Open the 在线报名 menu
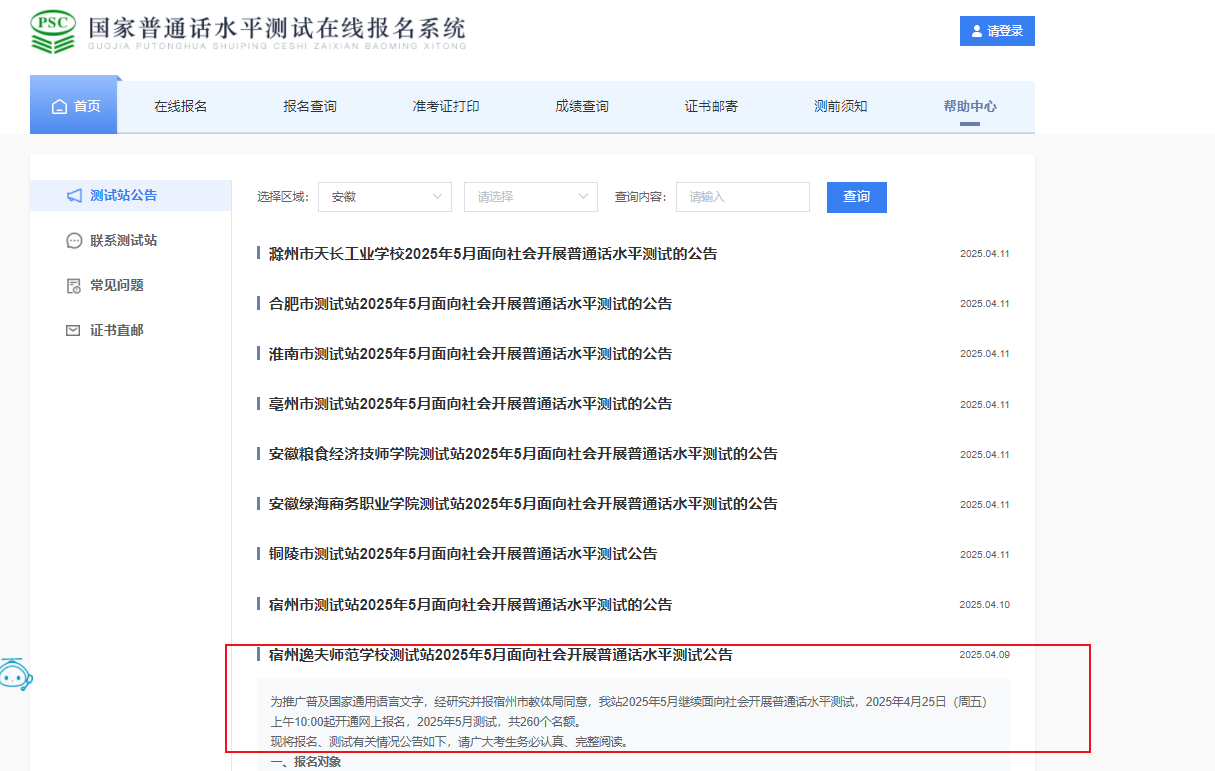The width and height of the screenshot is (1215, 771). (181, 106)
